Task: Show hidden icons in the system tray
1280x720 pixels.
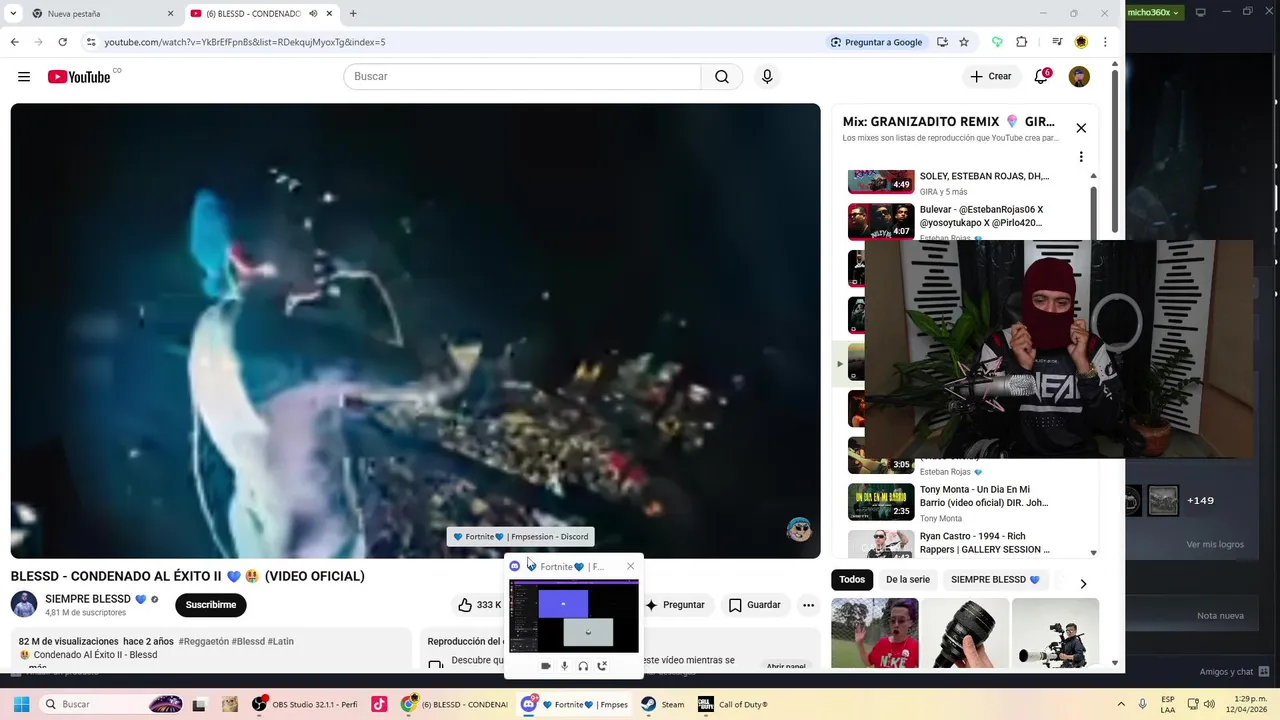Action: (x=1121, y=704)
